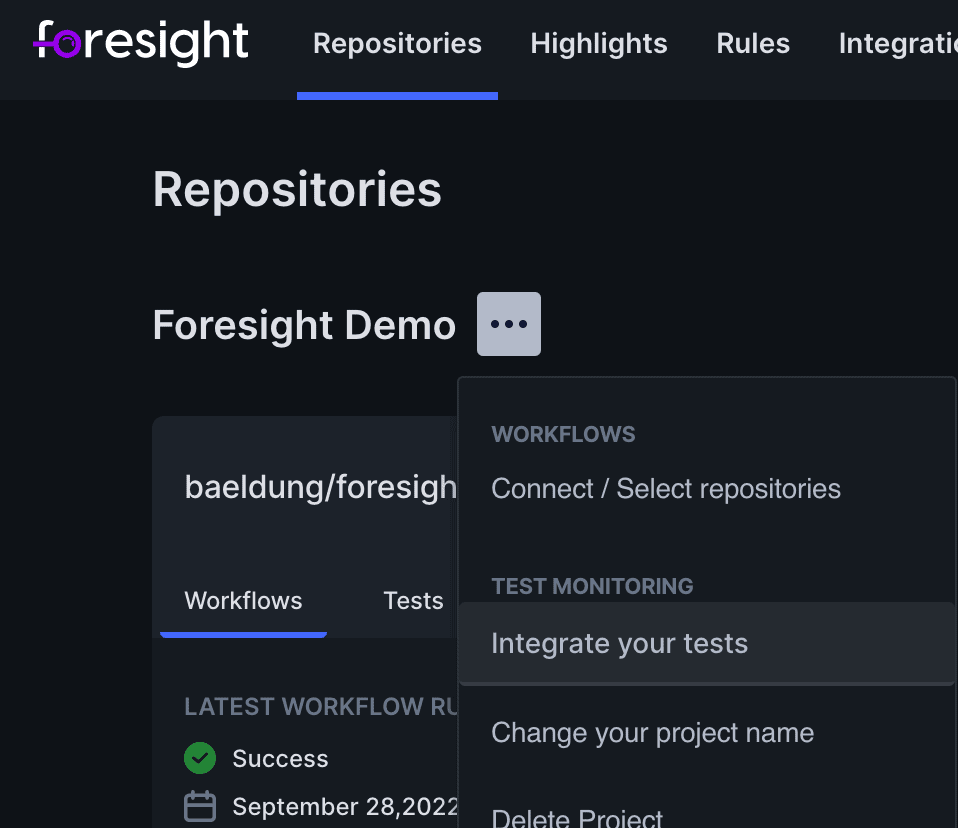This screenshot has width=958, height=828.
Task: Click the Success status text
Action: click(x=280, y=758)
